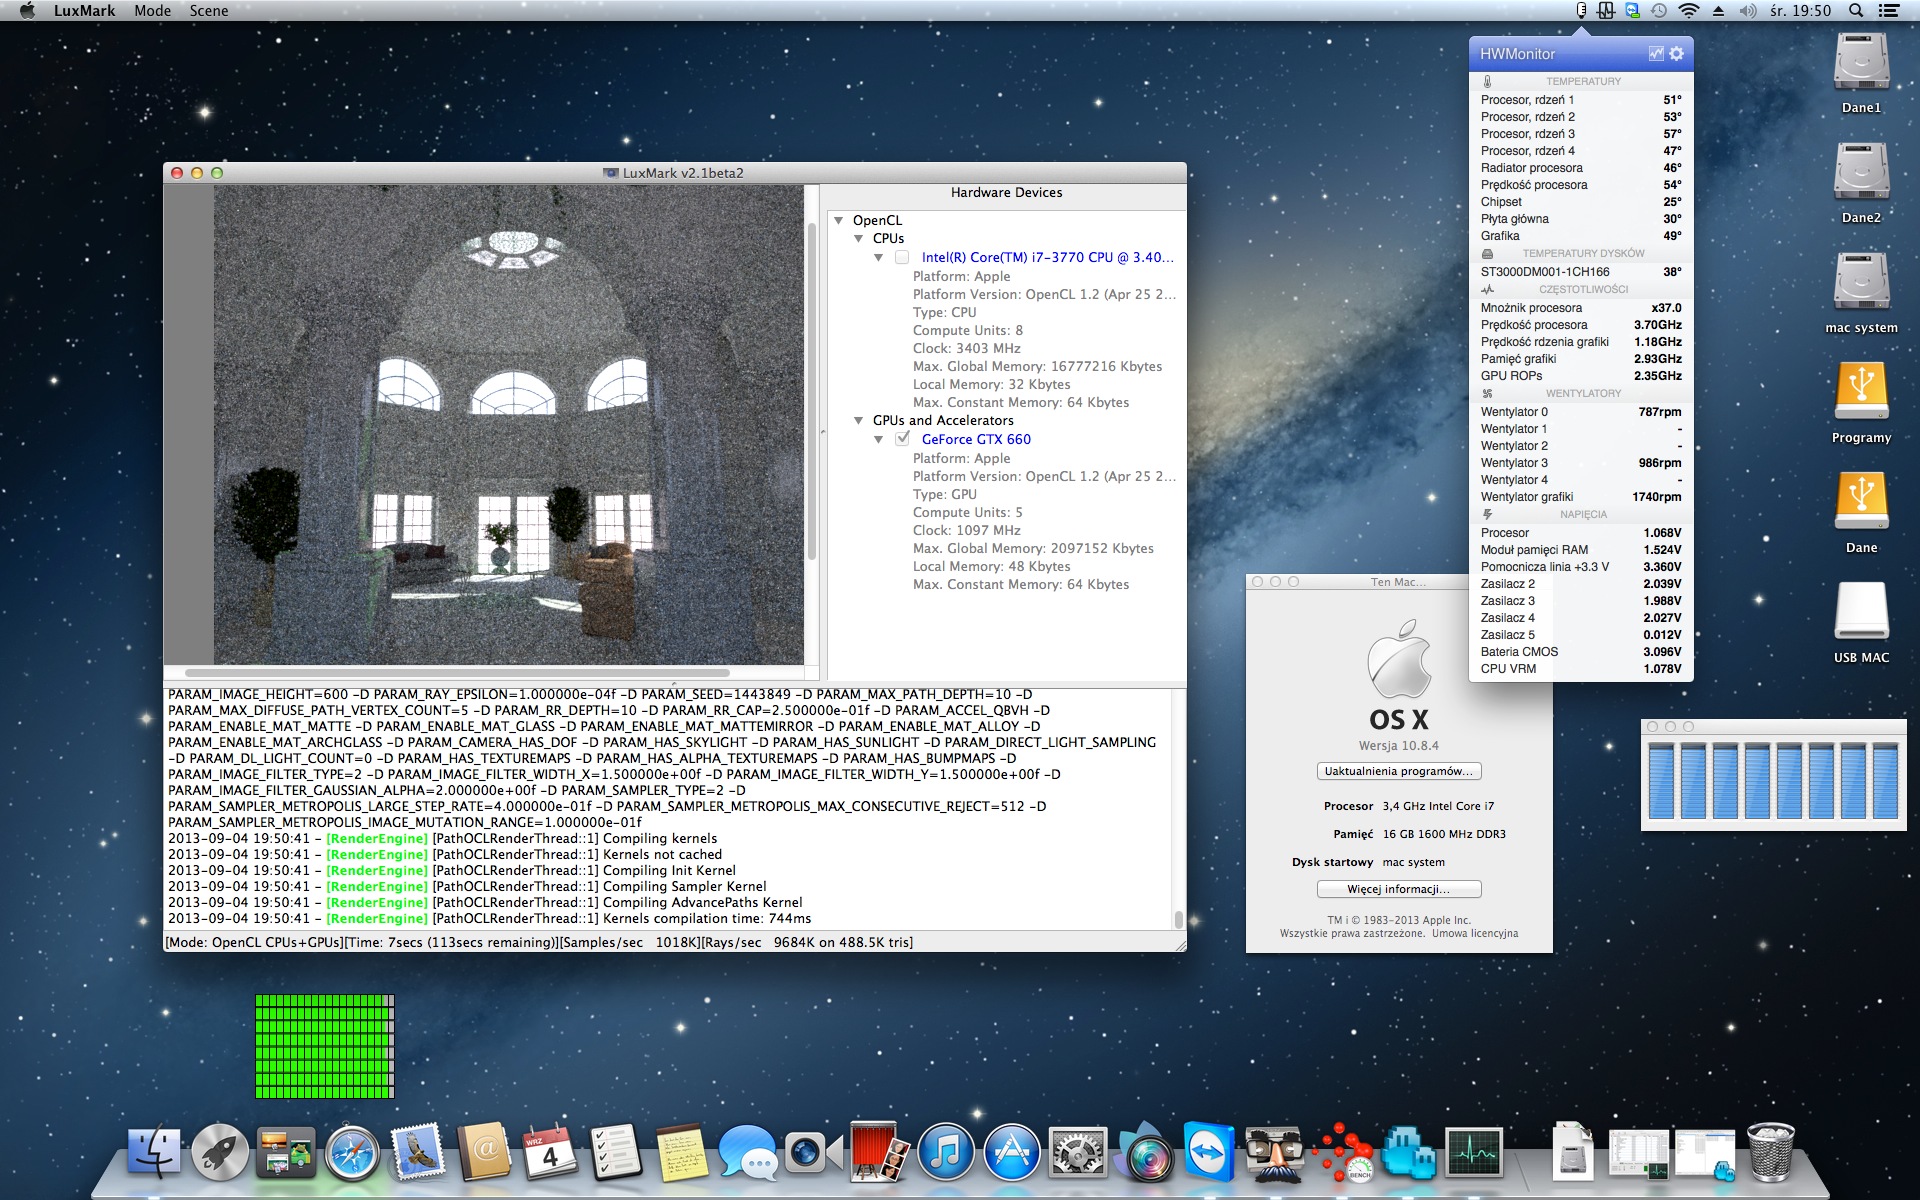Open HWMonitor settings gear

pyautogui.click(x=1677, y=54)
